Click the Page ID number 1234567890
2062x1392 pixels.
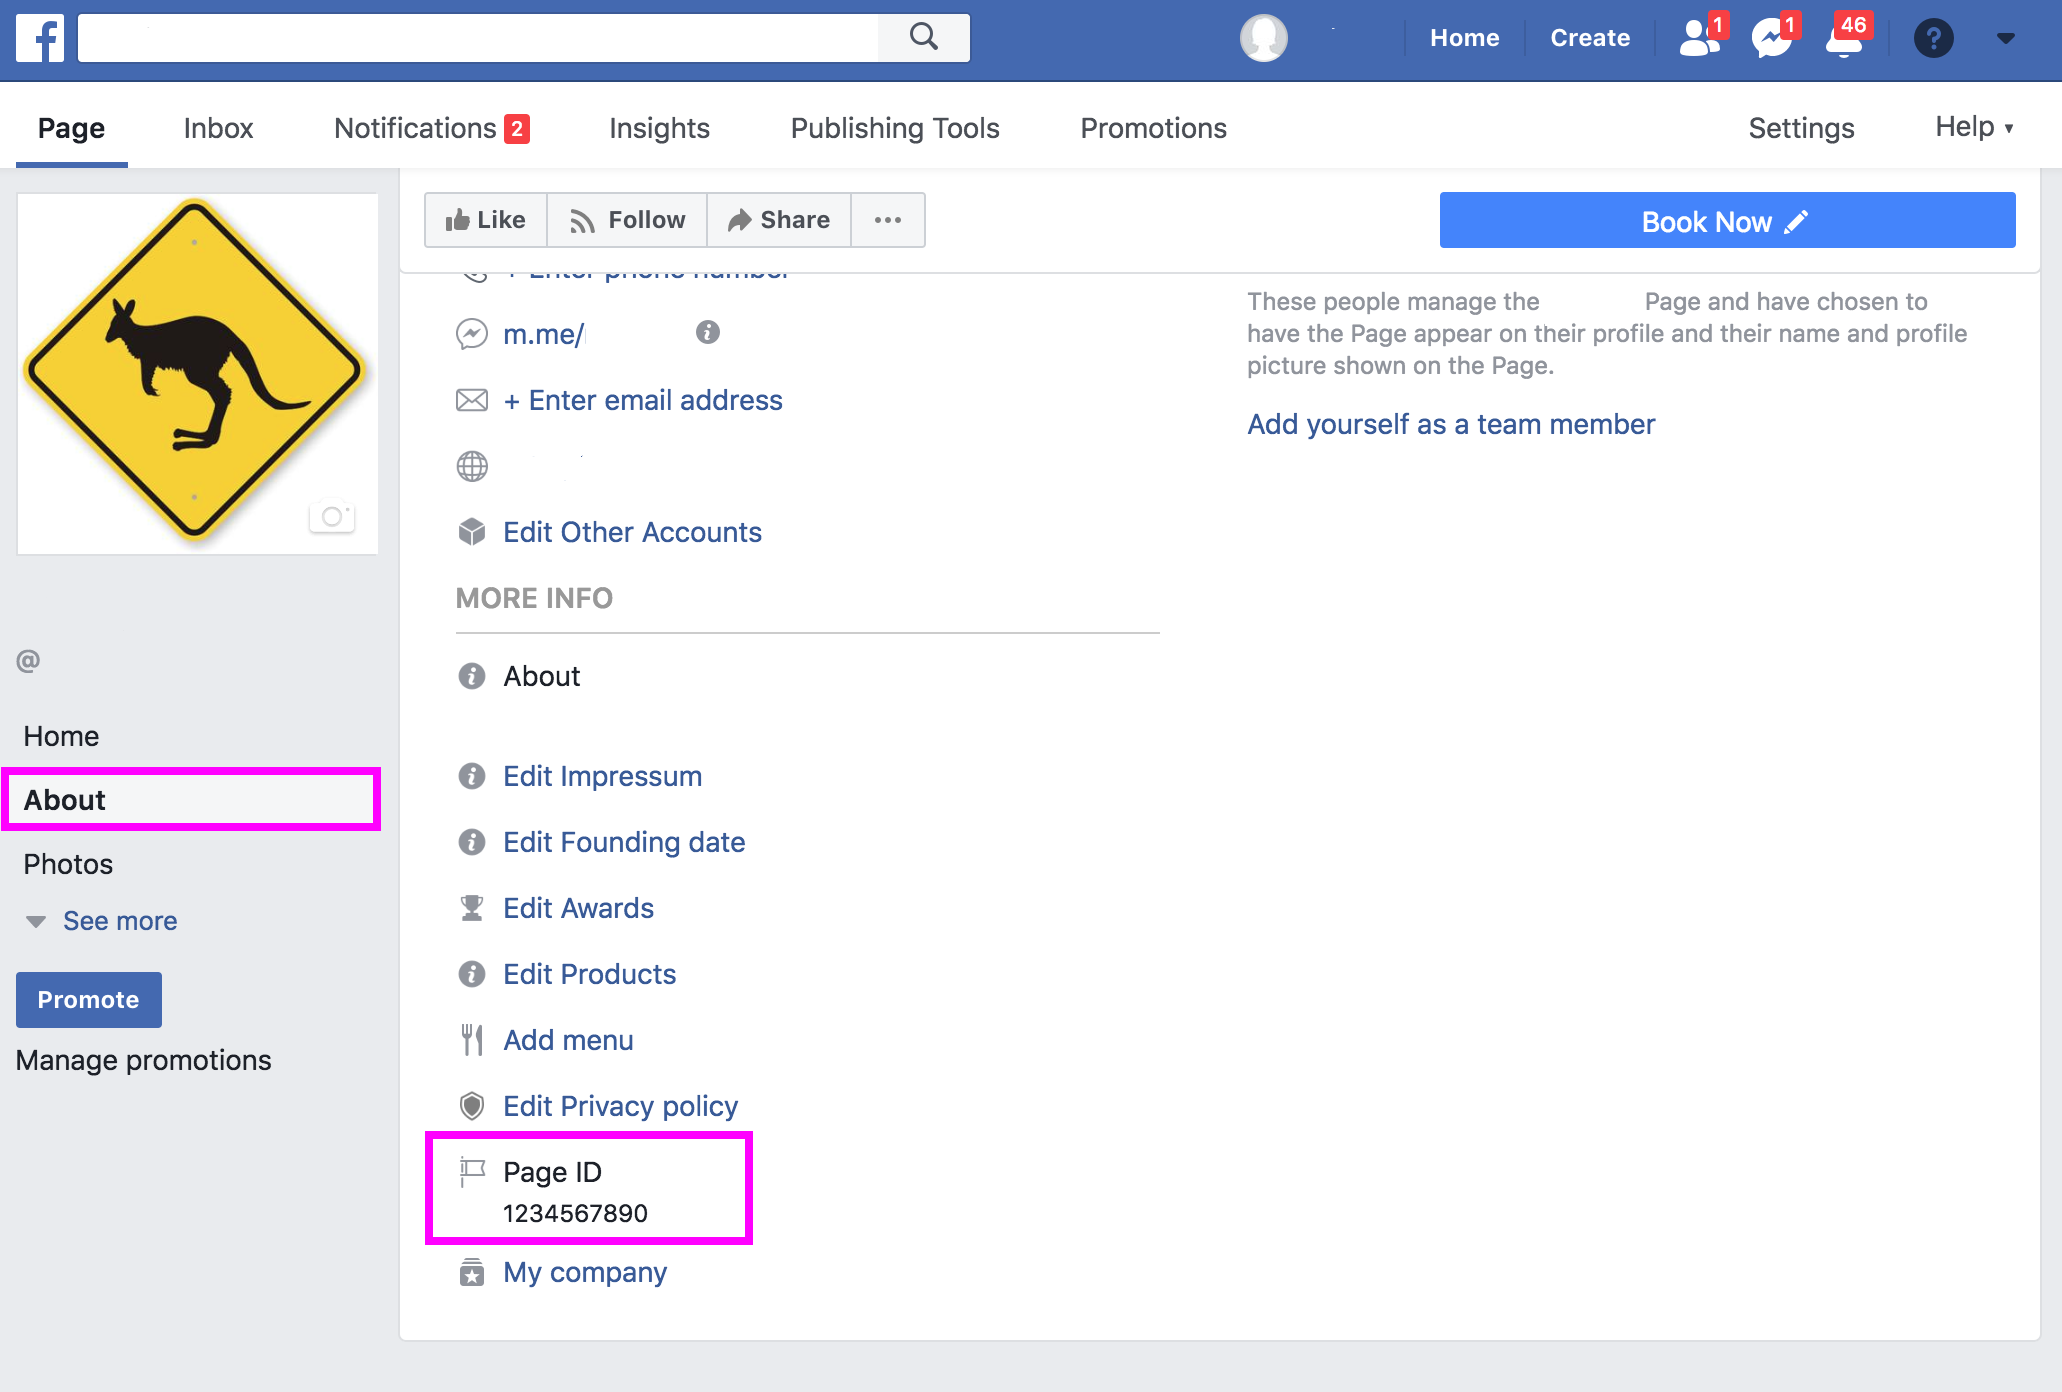coord(575,1213)
